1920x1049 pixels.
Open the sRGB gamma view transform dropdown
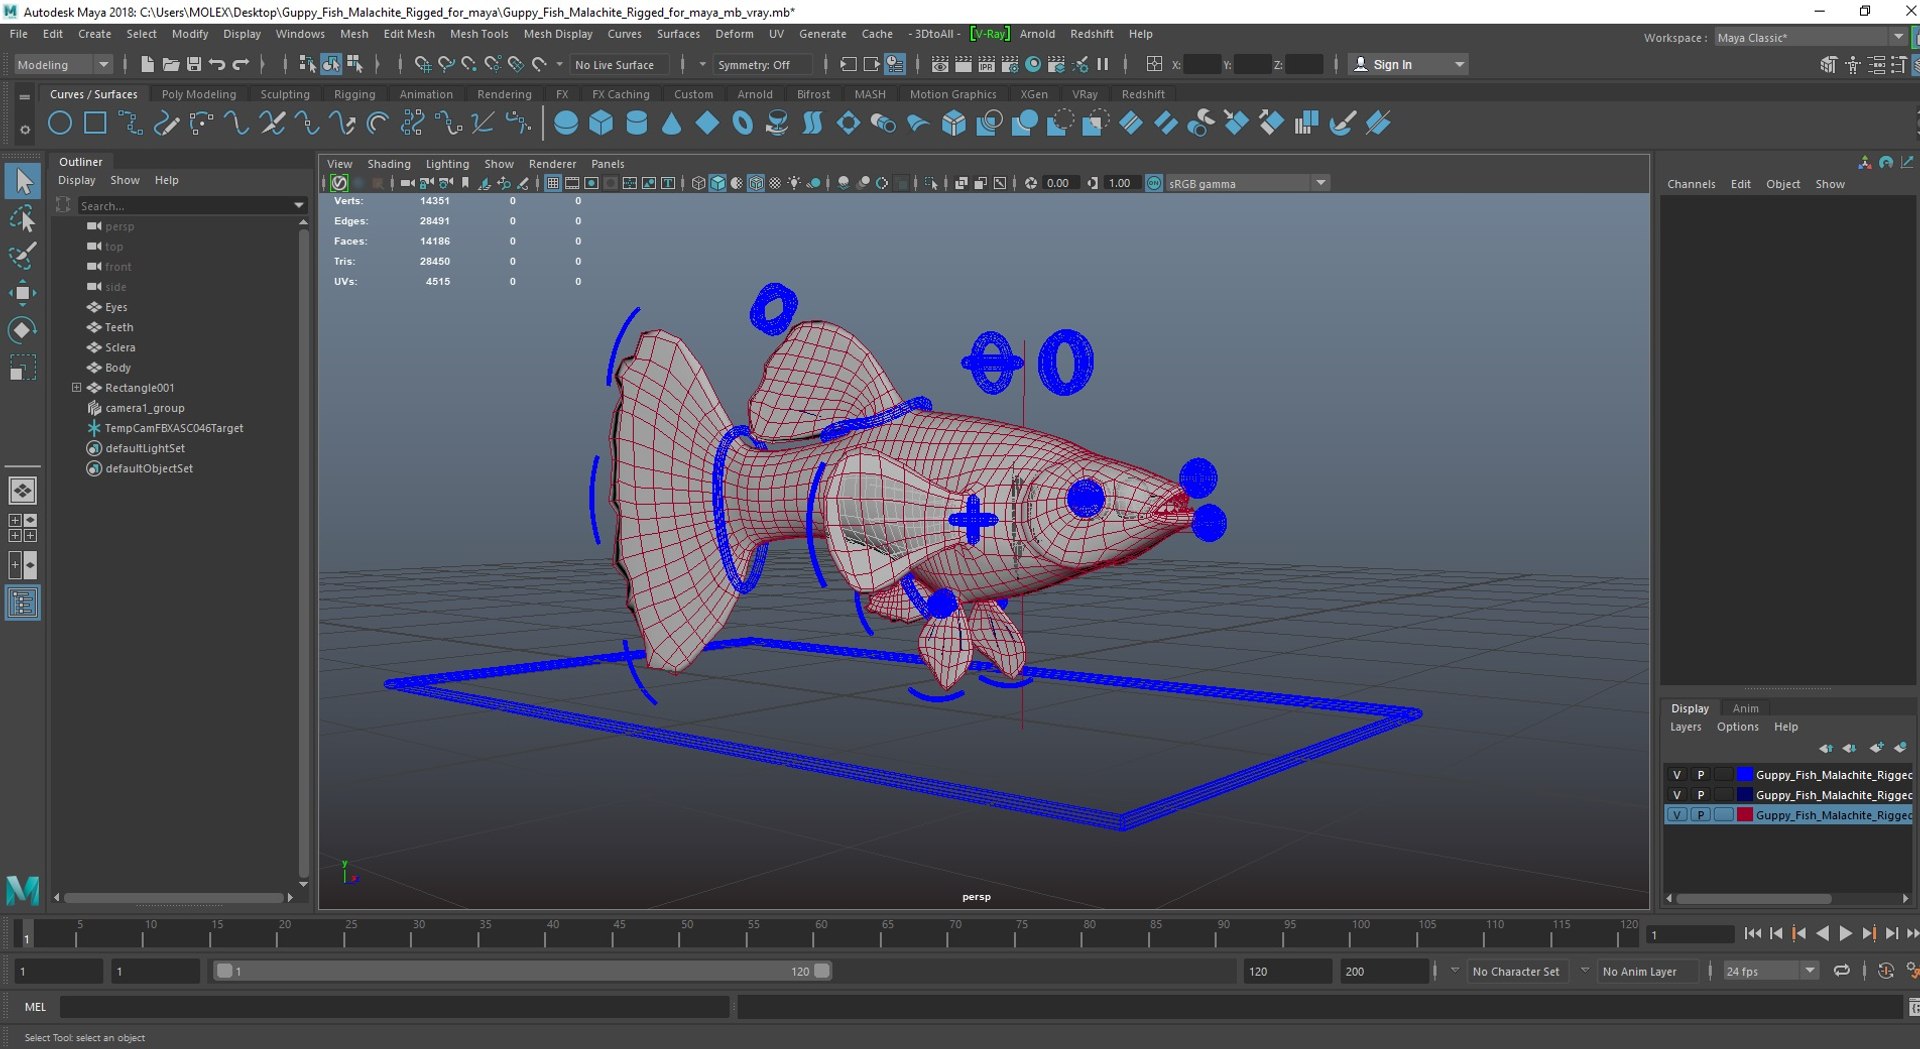[1247, 183]
